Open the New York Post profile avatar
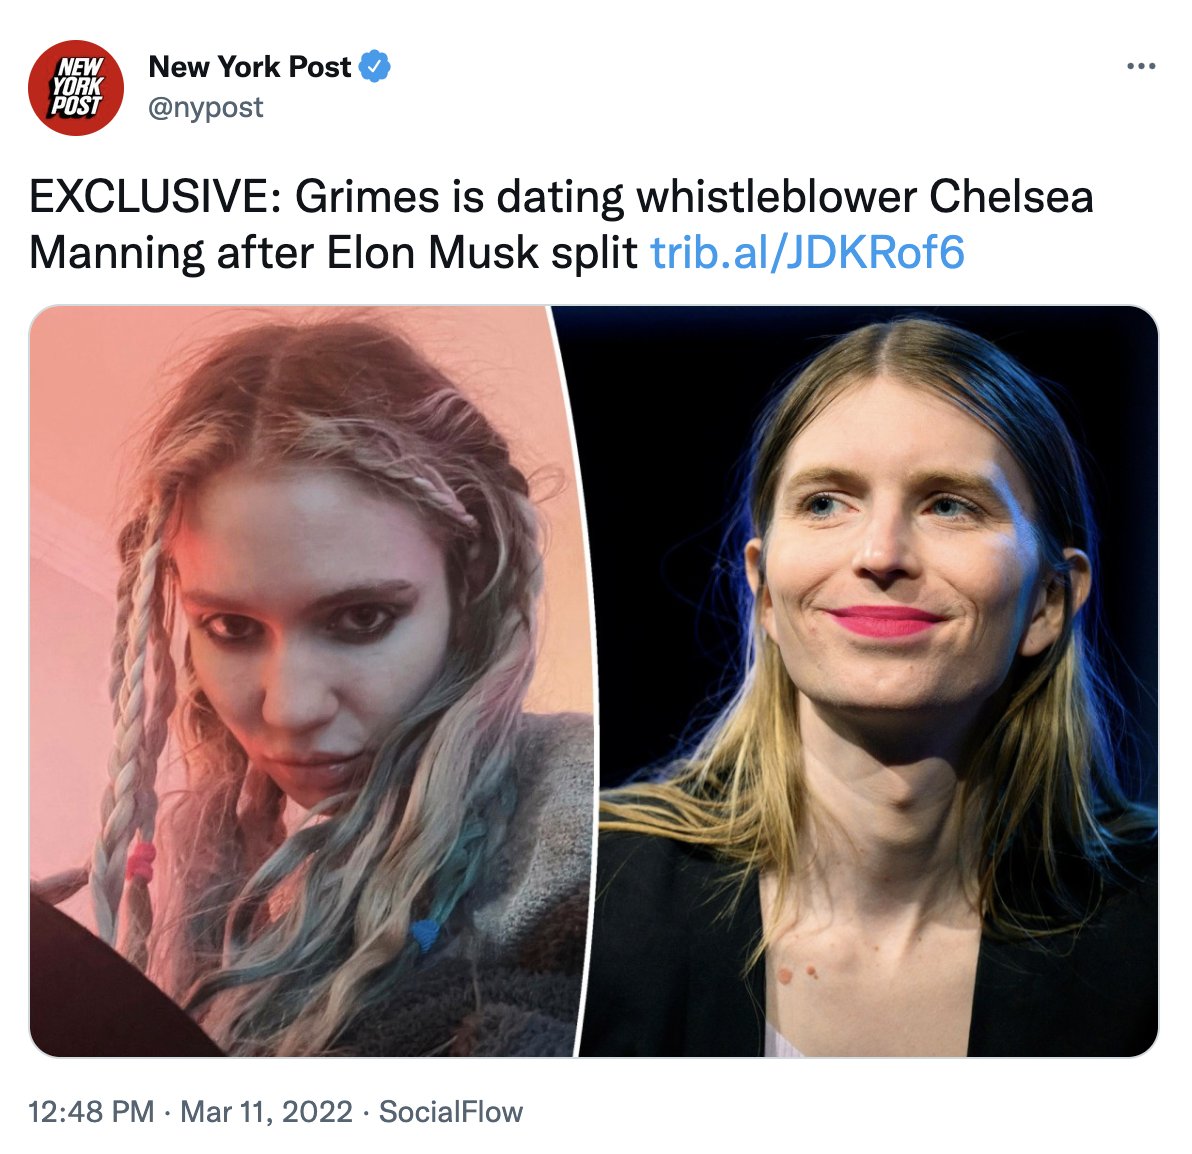The image size is (1192, 1154). (x=75, y=87)
